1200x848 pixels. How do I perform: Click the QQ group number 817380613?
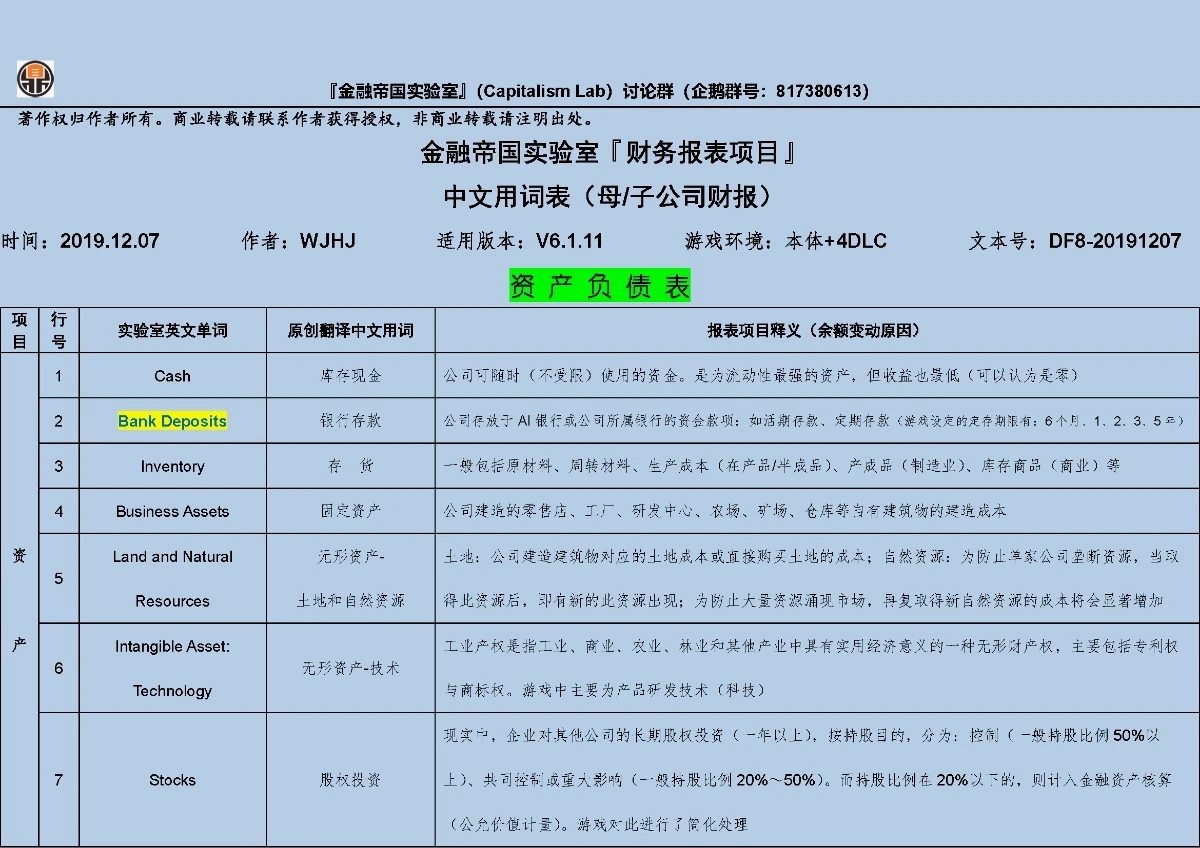(x=817, y=91)
